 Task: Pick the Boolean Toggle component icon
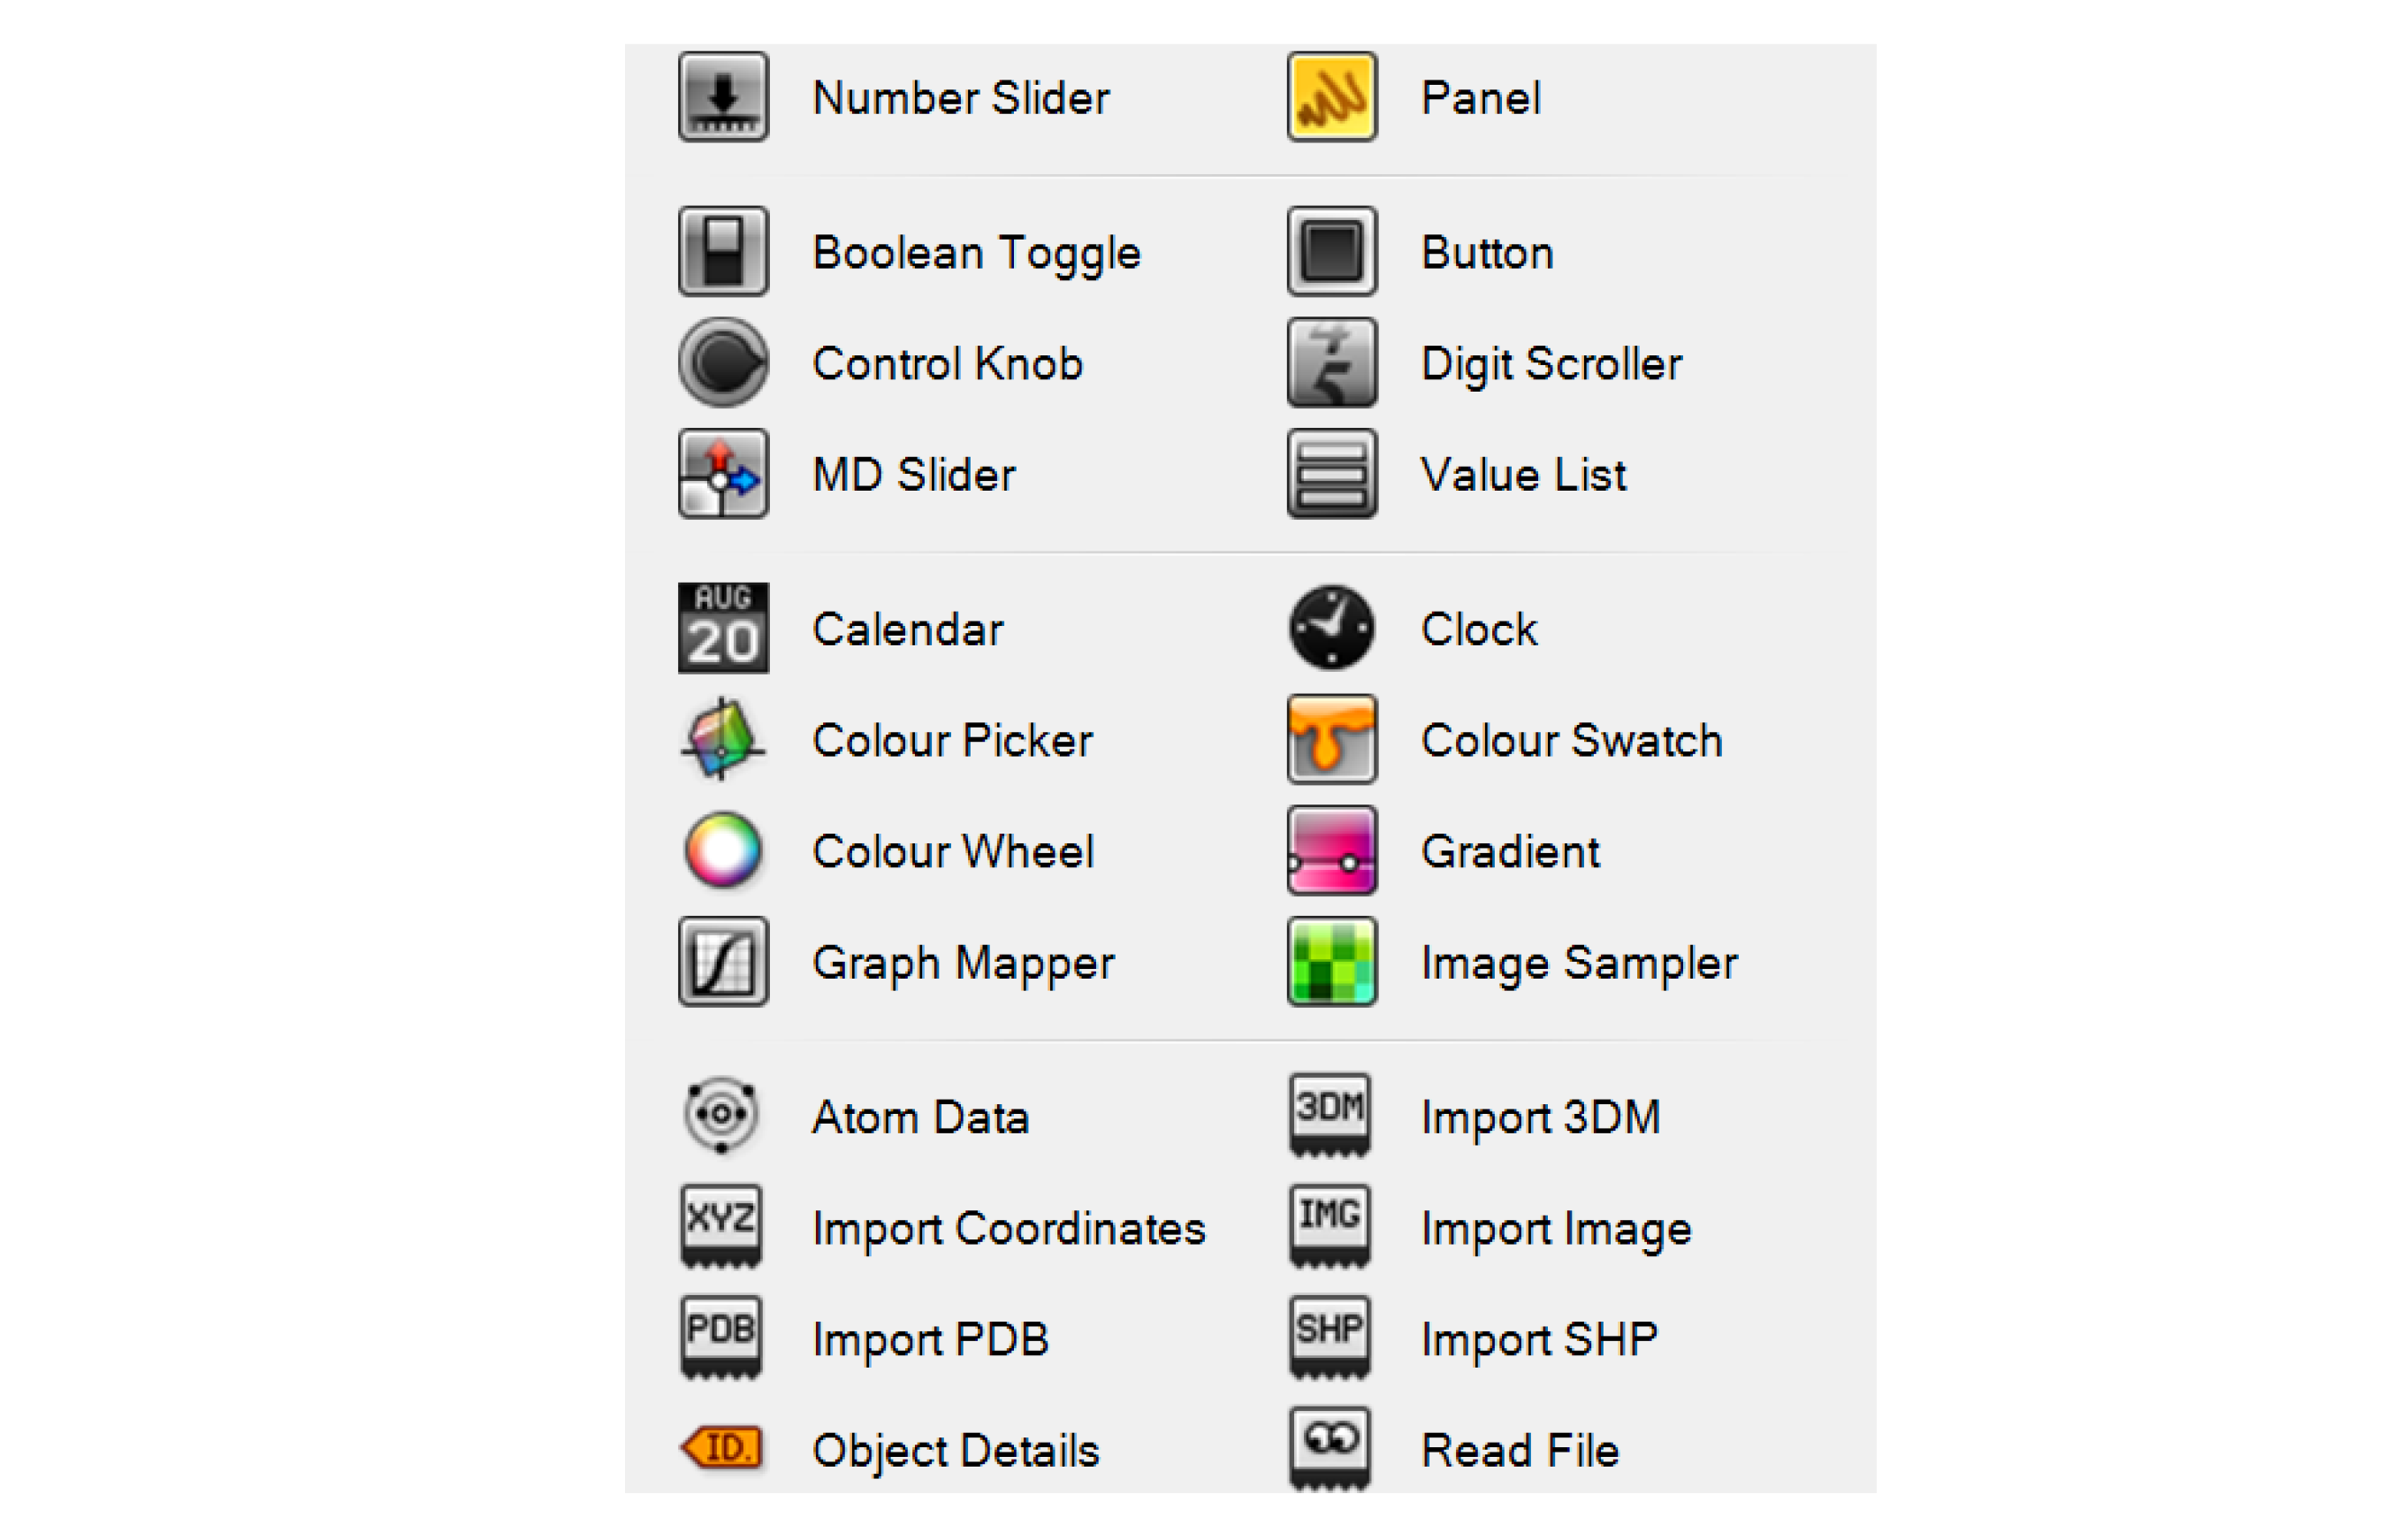(723, 251)
